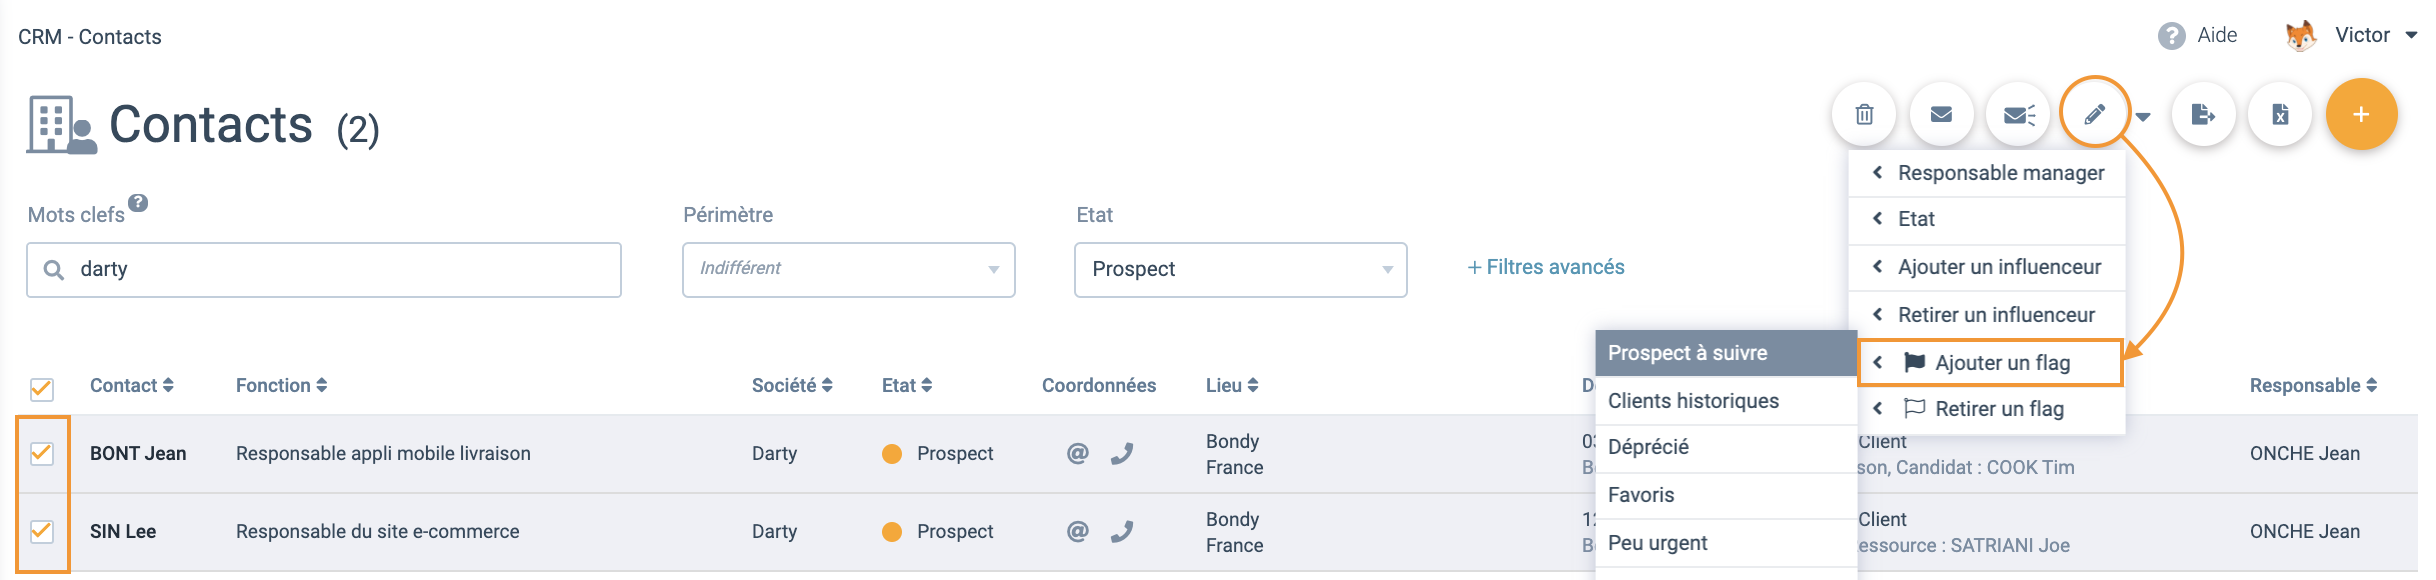Click the envelope email icon
The height and width of the screenshot is (580, 2436).
[1941, 115]
